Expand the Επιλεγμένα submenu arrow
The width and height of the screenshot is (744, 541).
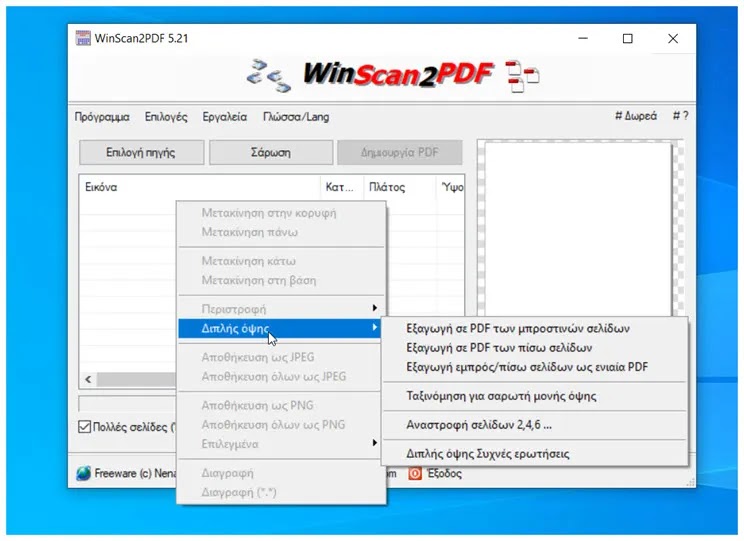tap(374, 443)
